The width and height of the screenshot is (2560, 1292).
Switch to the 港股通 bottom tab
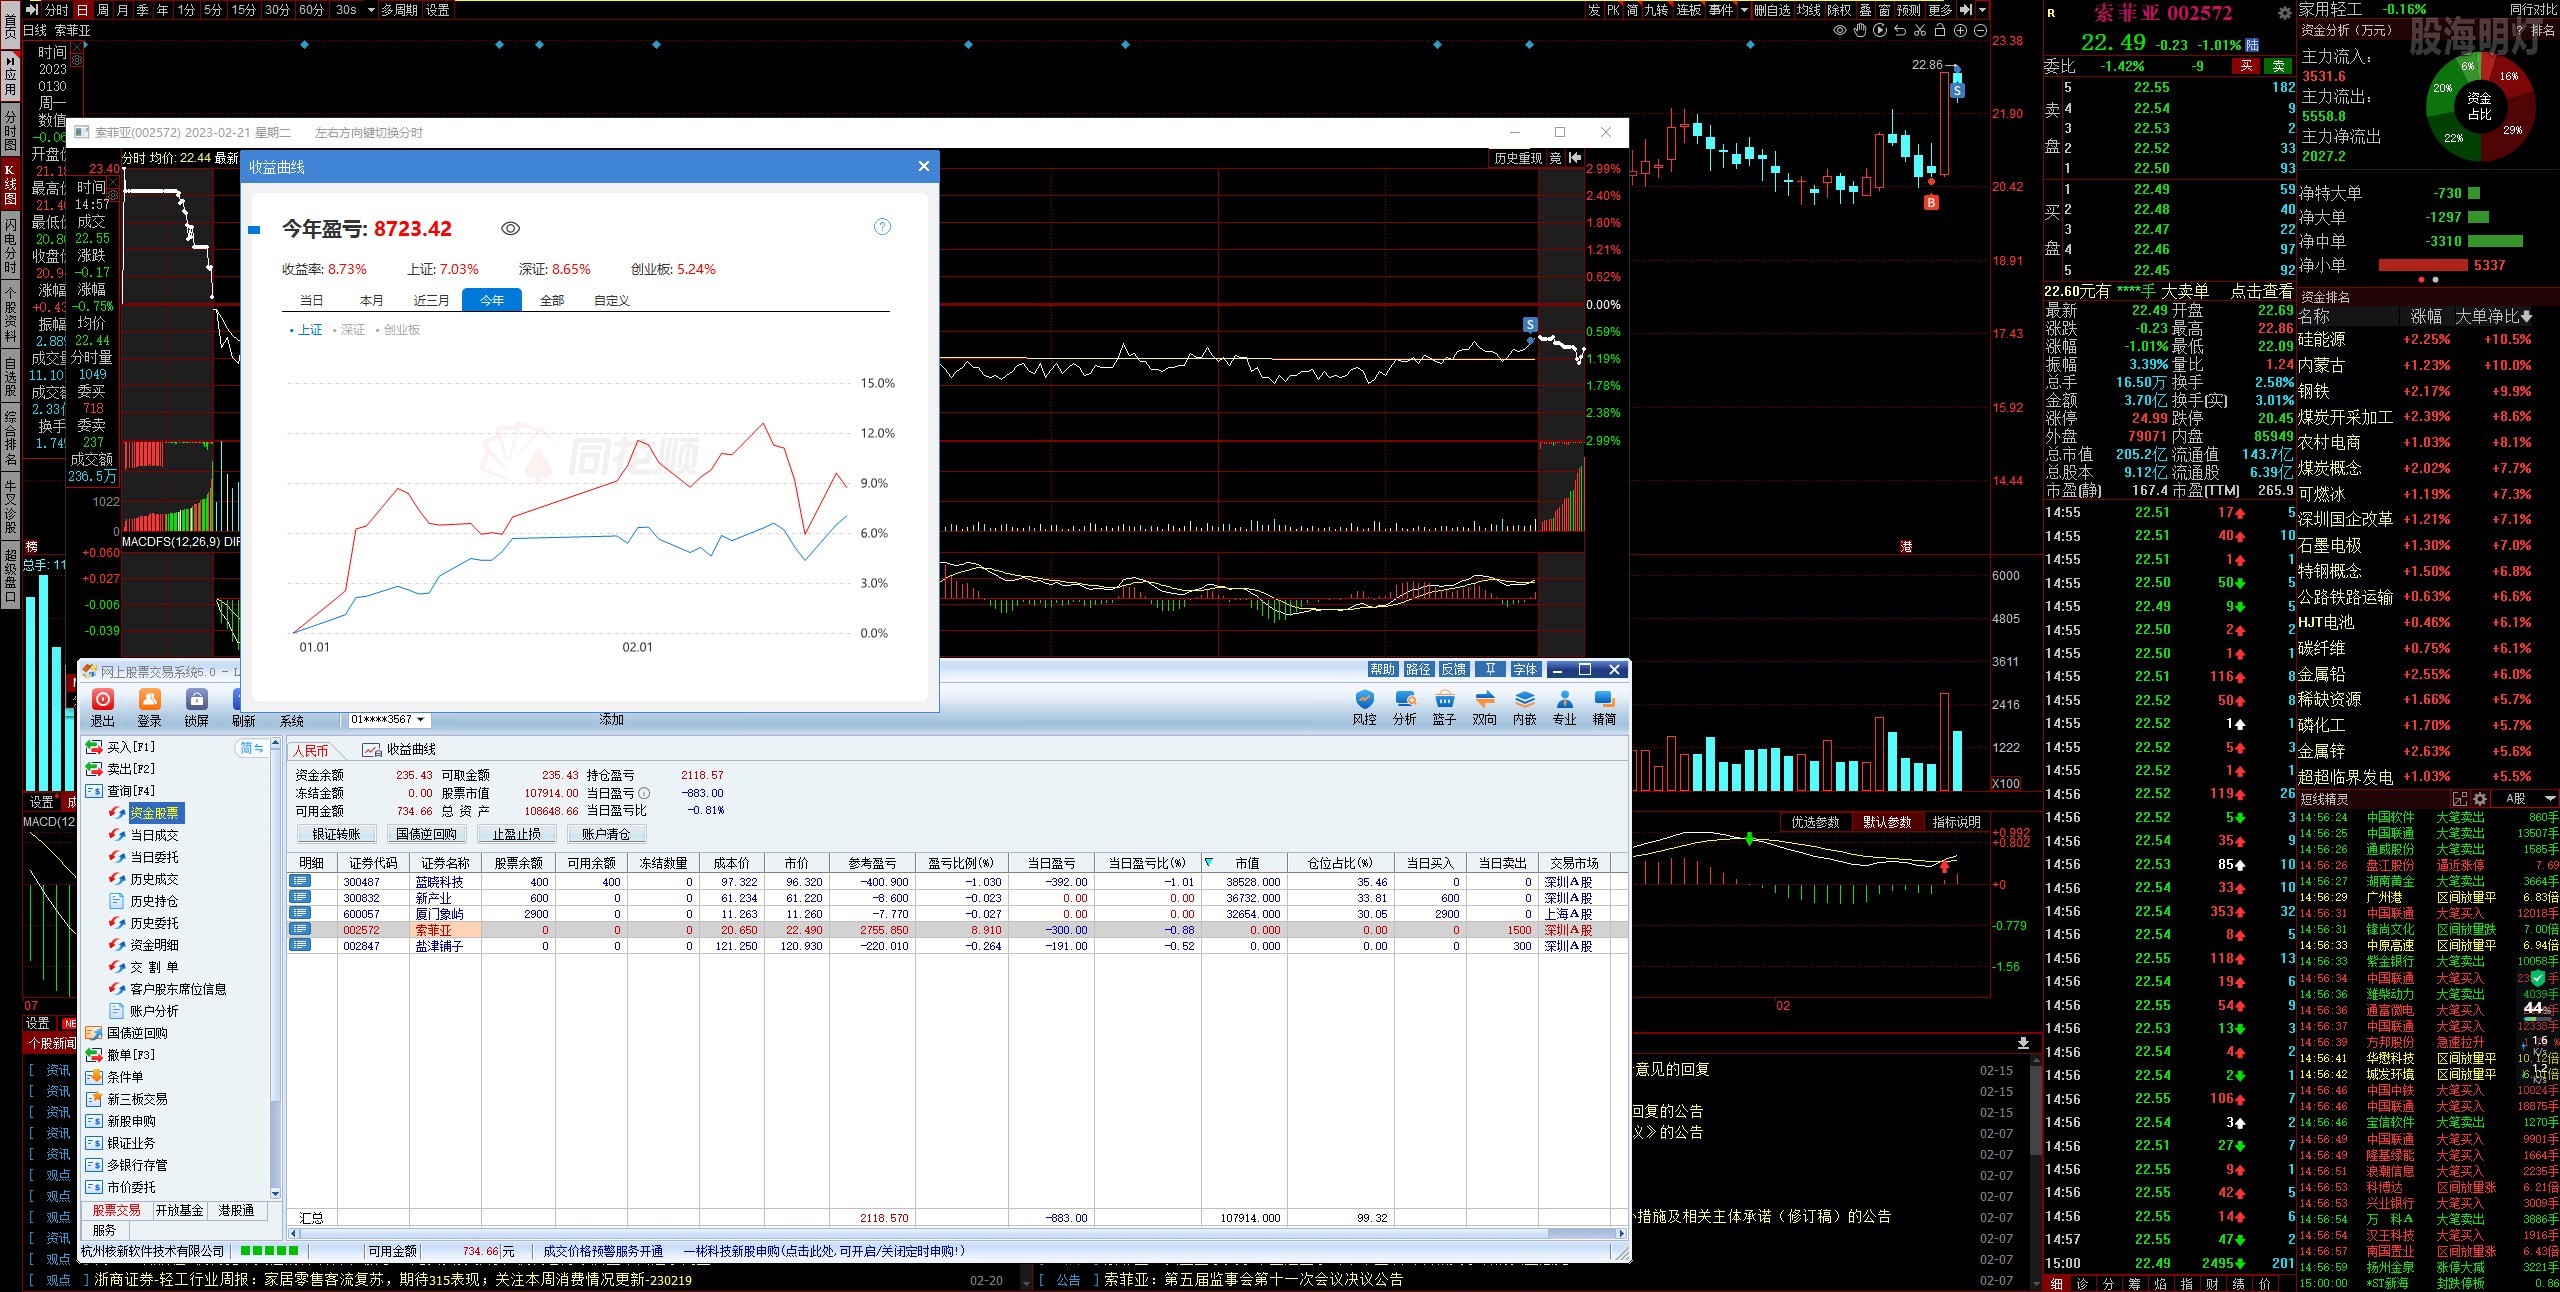[x=236, y=1210]
